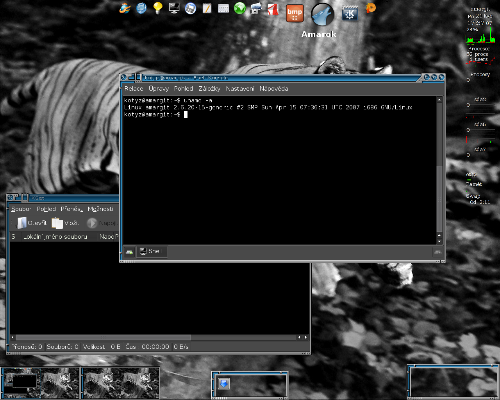
Task: Click the yellow light bulb dock icon
Action: click(158, 8)
